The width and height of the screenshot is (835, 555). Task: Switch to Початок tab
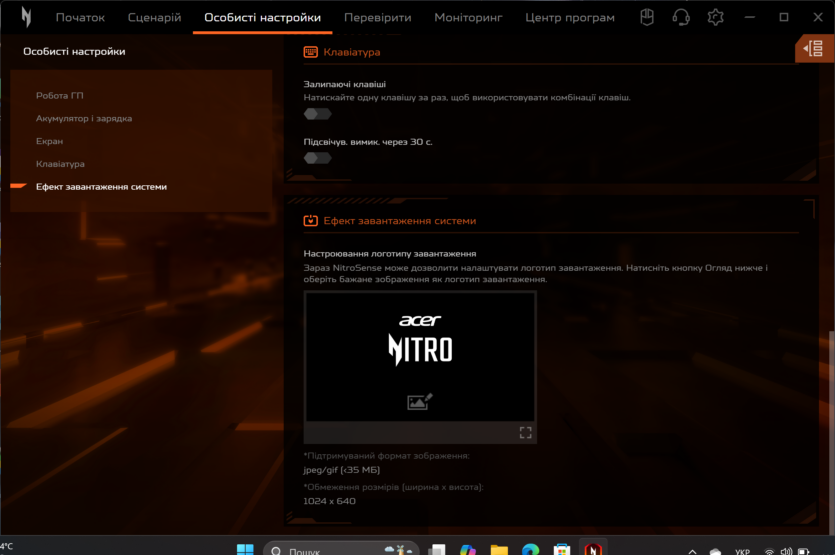80,18
